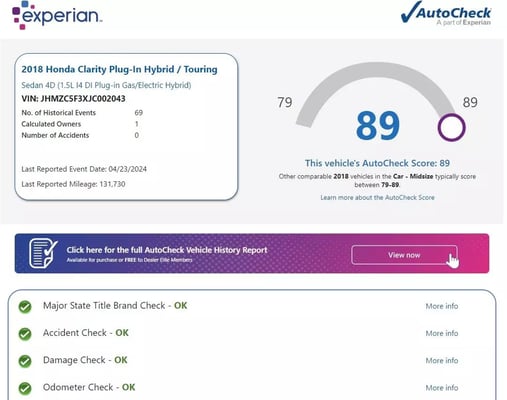Click the large 89 score number
The height and width of the screenshot is (400, 507).
(378, 126)
